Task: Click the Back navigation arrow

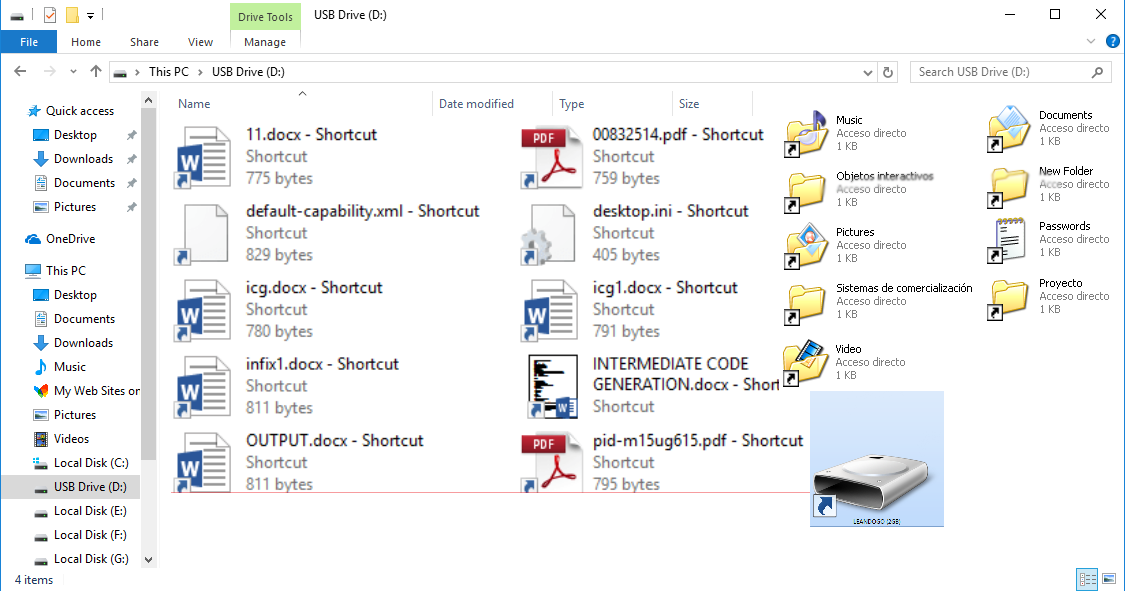Action: (20, 72)
